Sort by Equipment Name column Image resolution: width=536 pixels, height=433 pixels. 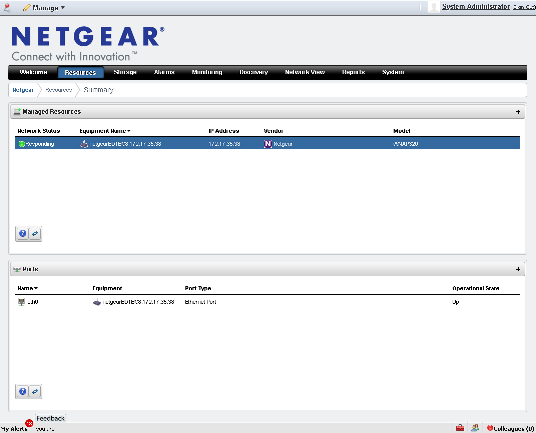pyautogui.click(x=105, y=131)
